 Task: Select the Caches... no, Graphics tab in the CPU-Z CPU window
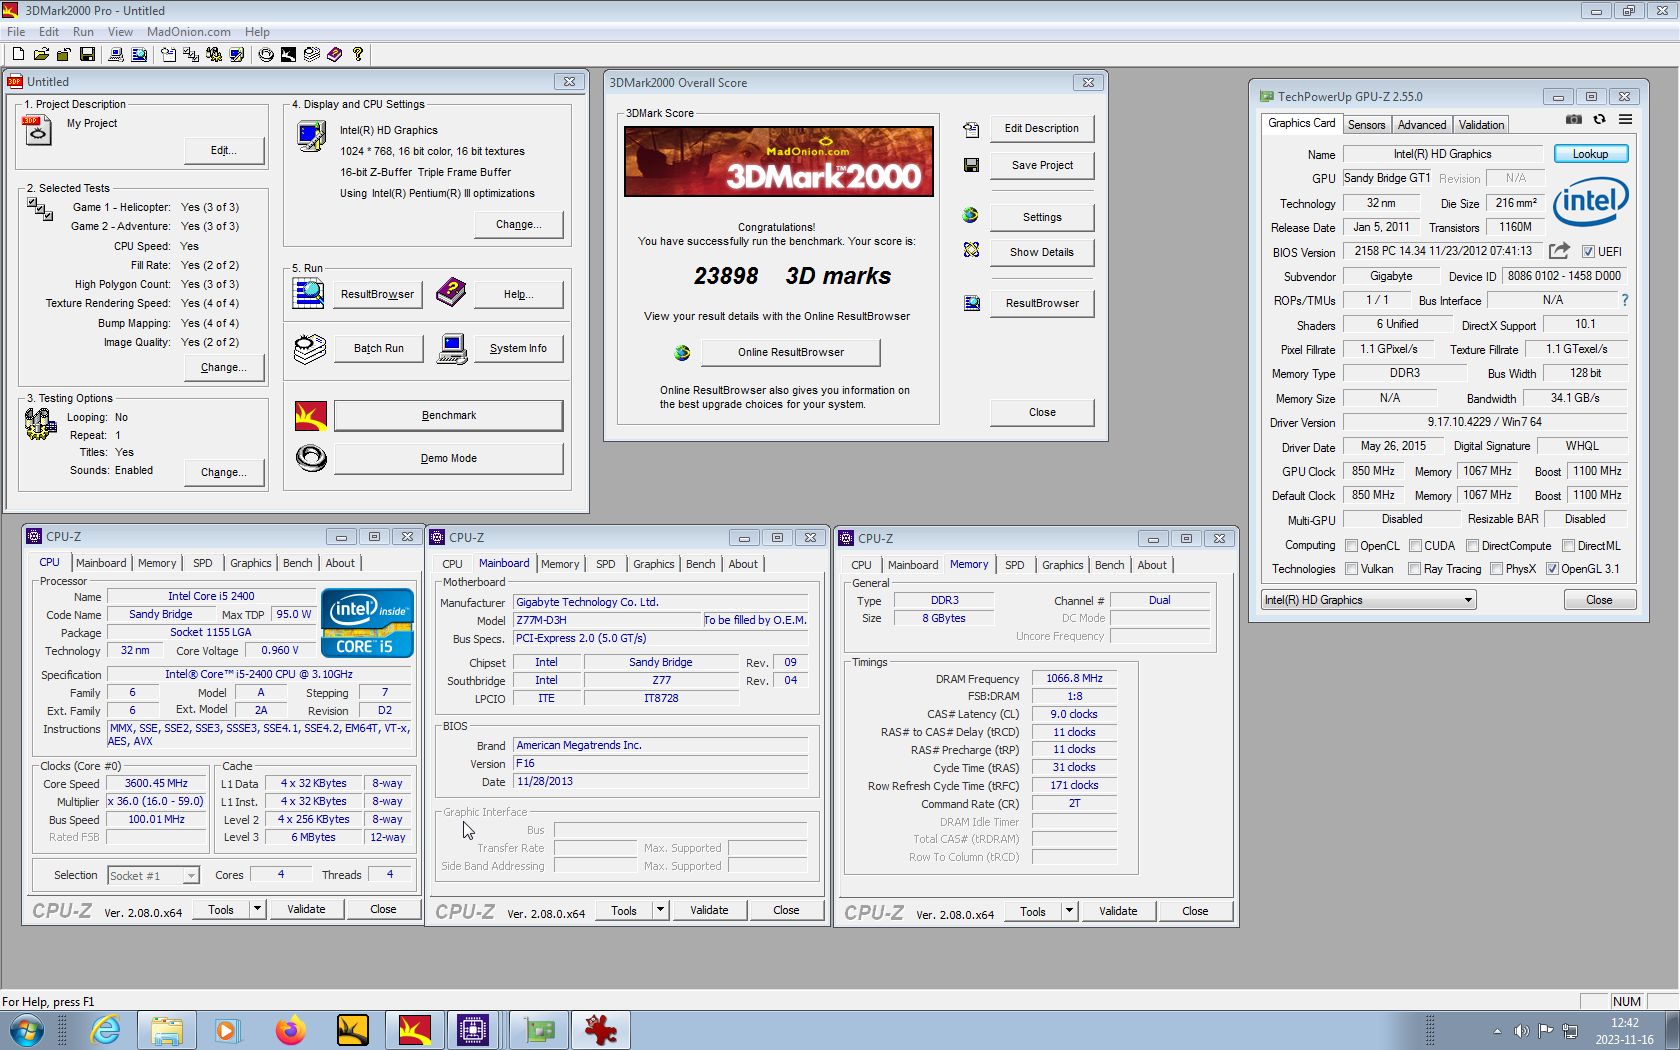(250, 563)
